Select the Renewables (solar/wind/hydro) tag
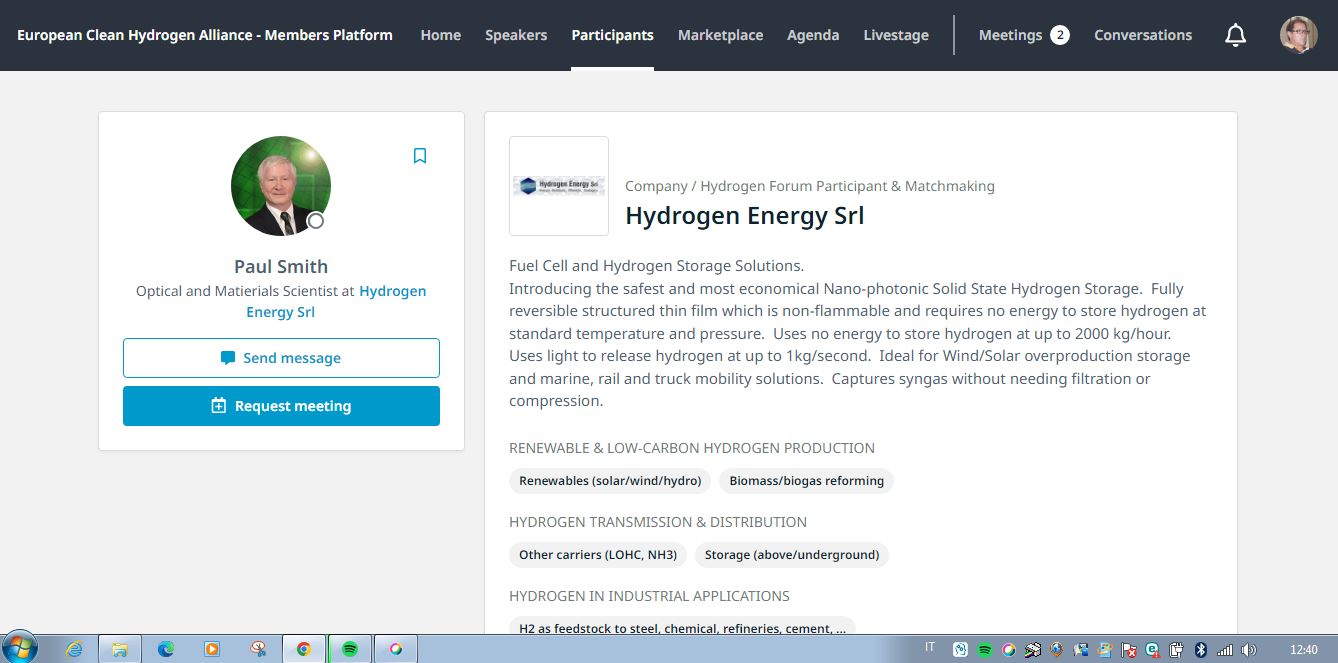Viewport: 1338px width, 663px height. coord(610,481)
